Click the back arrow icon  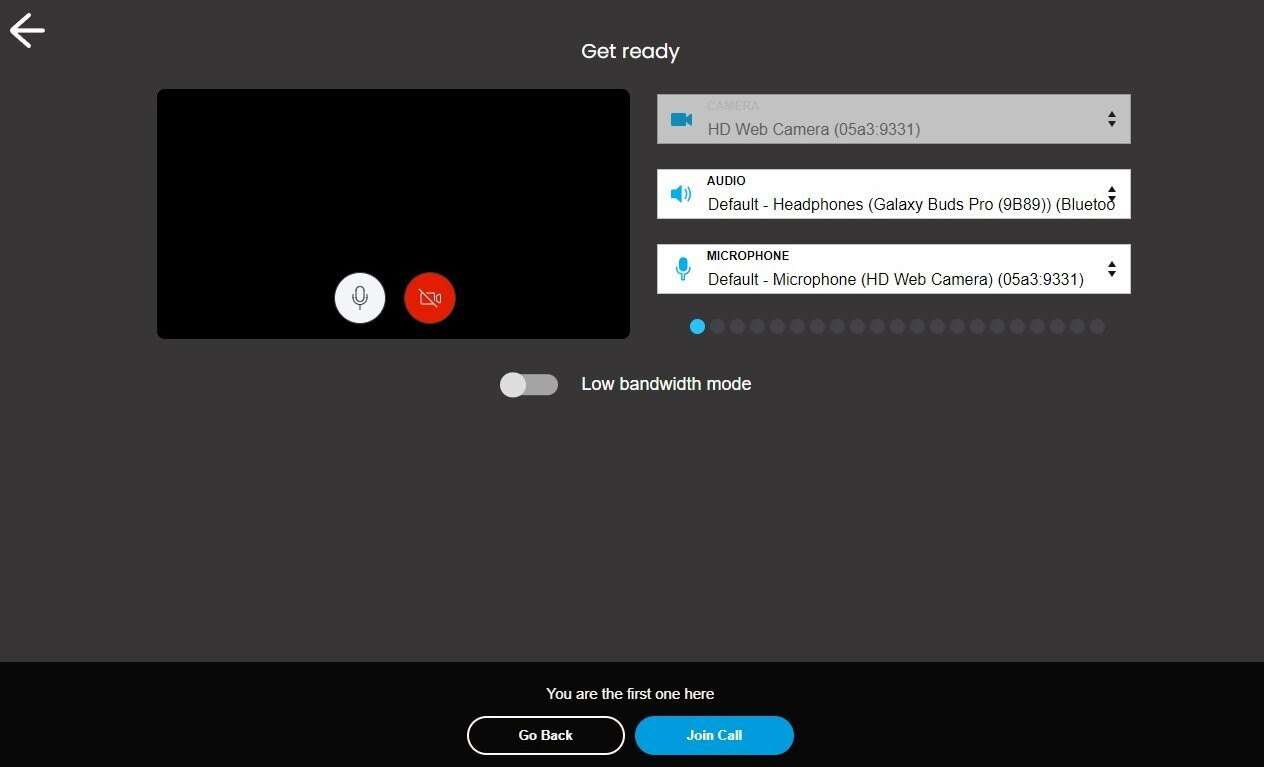point(27,30)
